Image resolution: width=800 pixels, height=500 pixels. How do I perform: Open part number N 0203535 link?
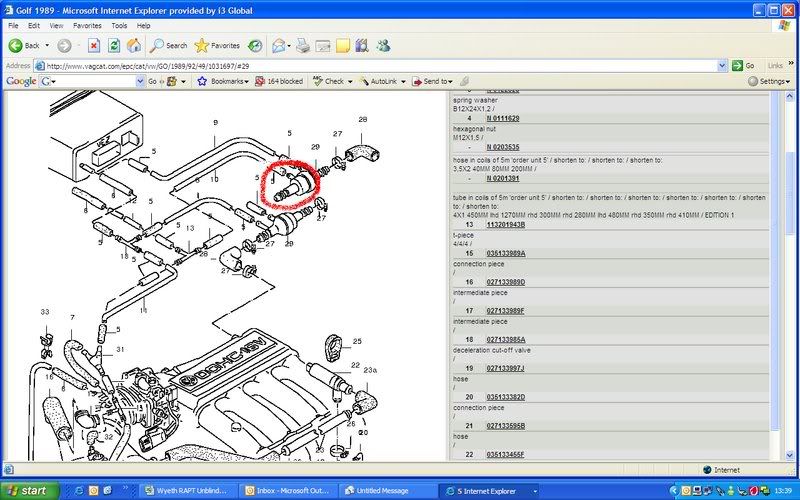click(x=503, y=147)
